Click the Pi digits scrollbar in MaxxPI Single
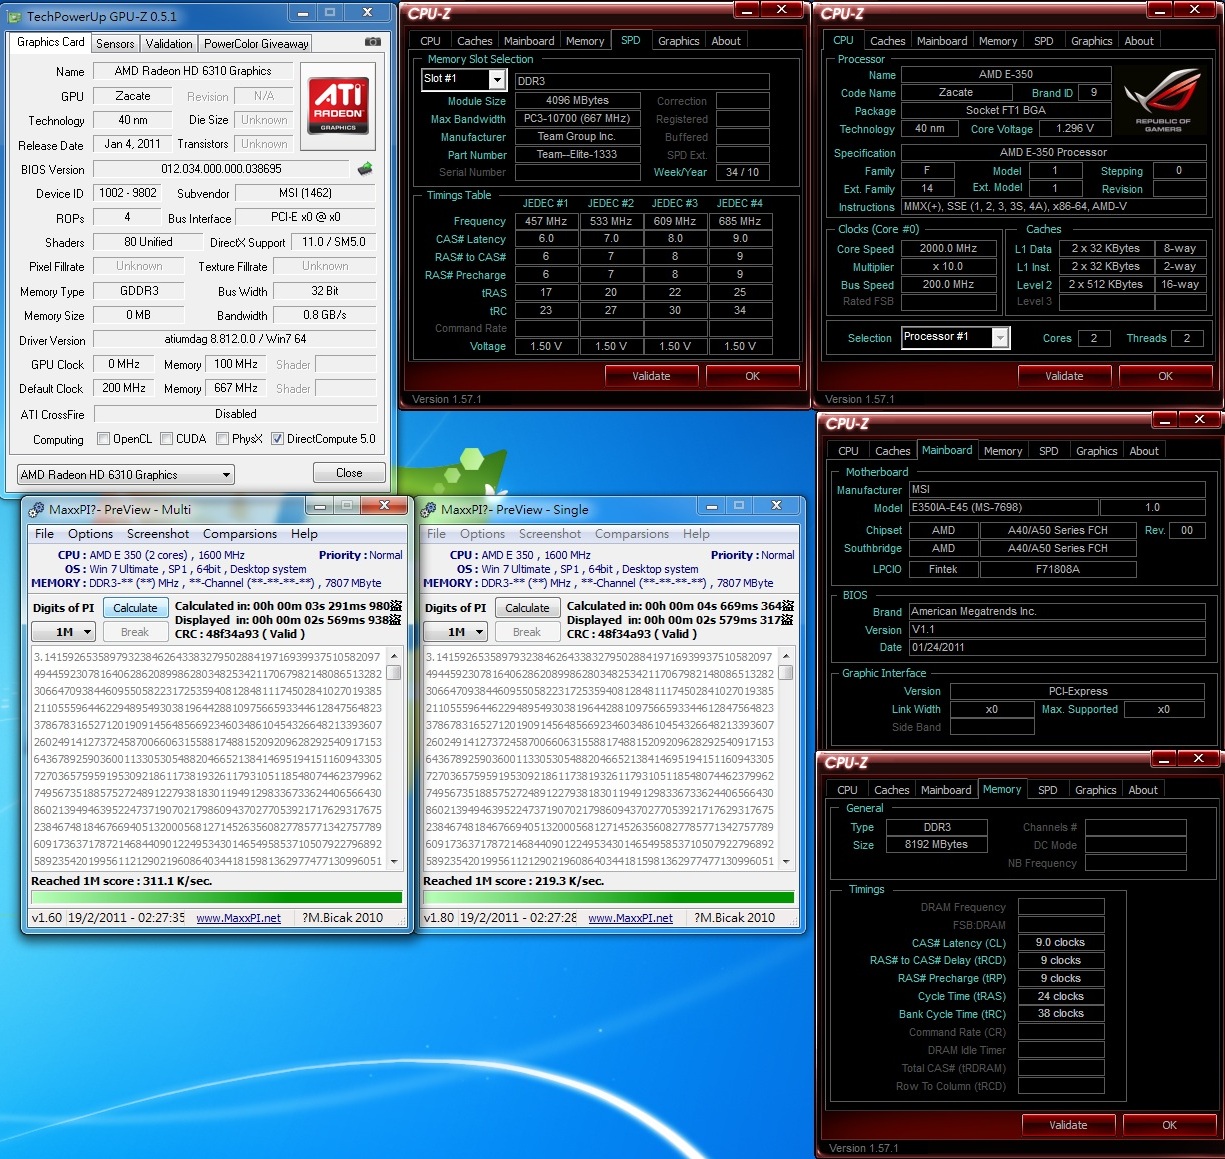The image size is (1225, 1159). pyautogui.click(x=786, y=758)
